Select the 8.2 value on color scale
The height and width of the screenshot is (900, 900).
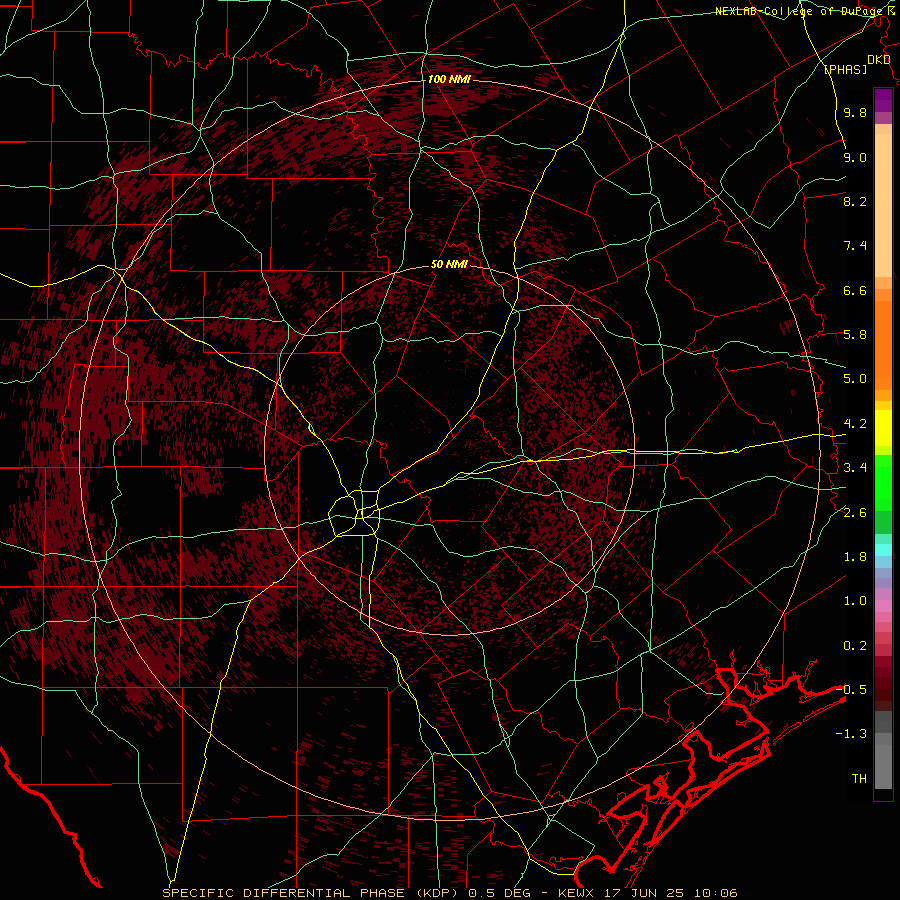tap(855, 201)
